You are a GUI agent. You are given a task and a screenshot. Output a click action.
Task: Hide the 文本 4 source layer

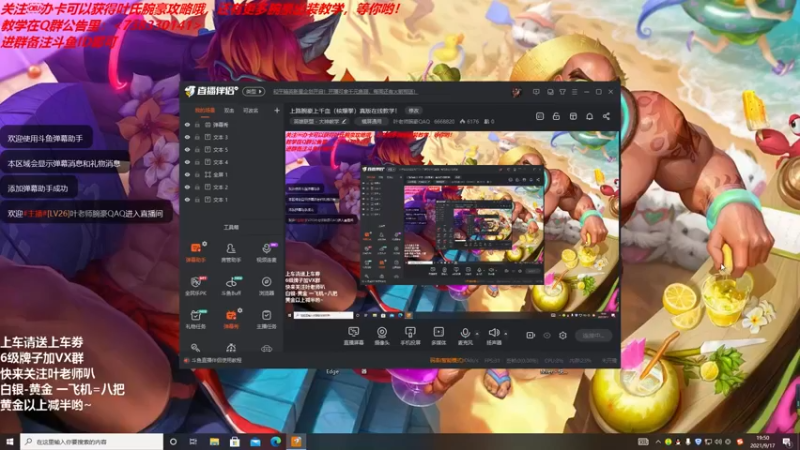(187, 162)
